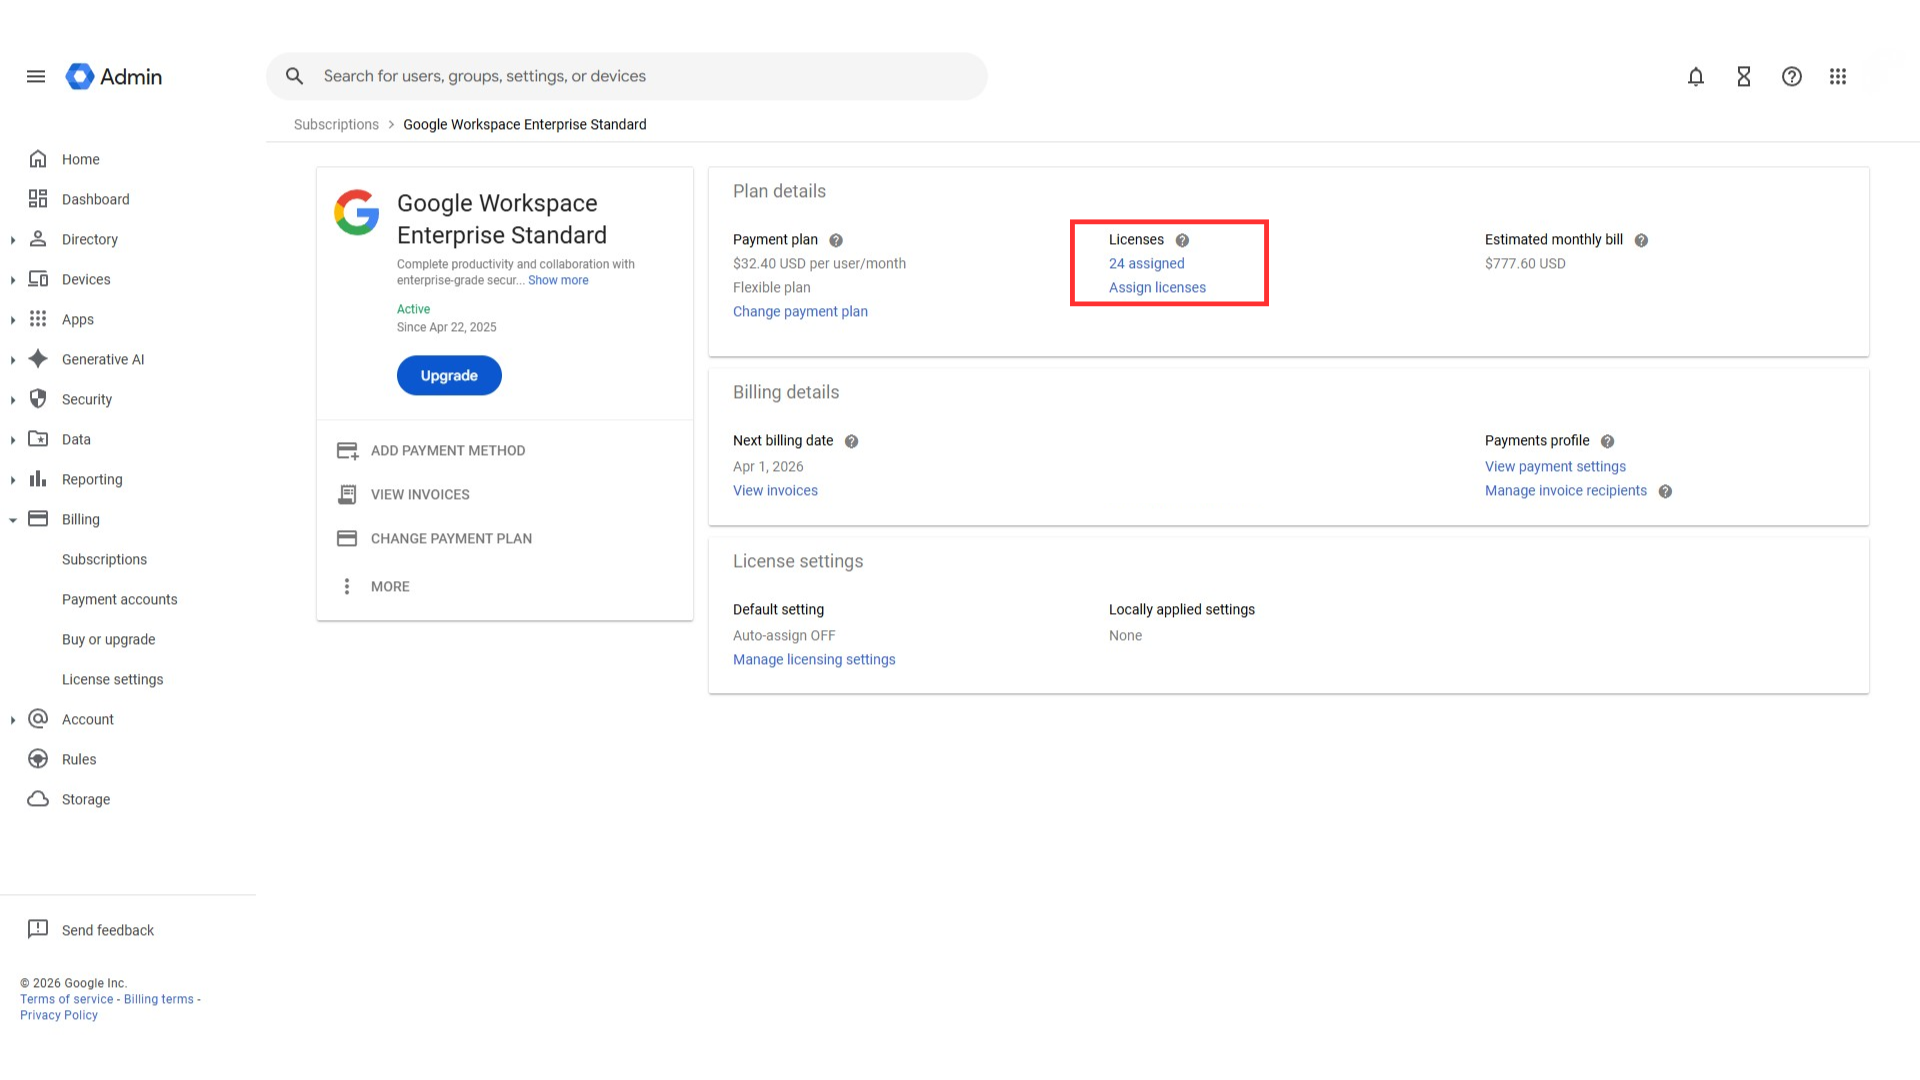1920x1080 pixels.
Task: Click Manage invoice recipients link
Action: coord(1565,491)
